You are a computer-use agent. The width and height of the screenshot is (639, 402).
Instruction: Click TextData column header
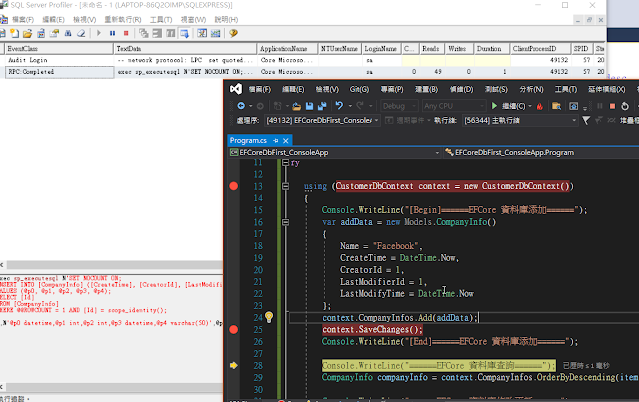coord(185,49)
